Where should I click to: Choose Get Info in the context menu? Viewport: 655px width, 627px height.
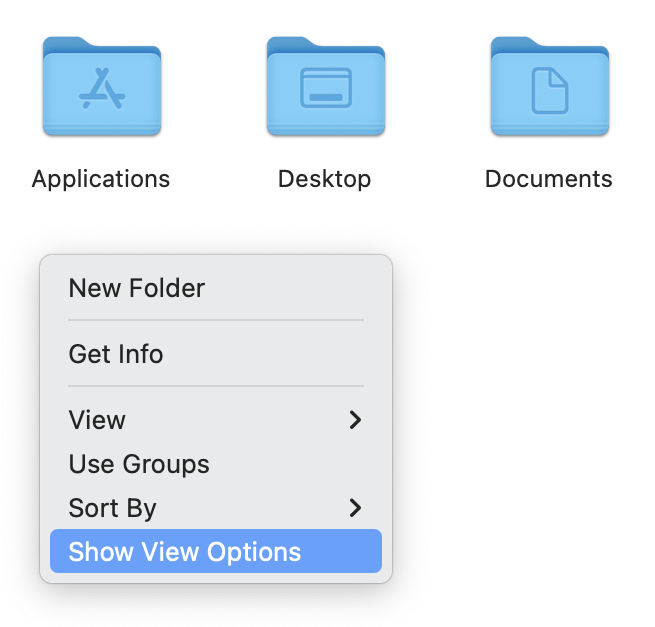click(216, 354)
